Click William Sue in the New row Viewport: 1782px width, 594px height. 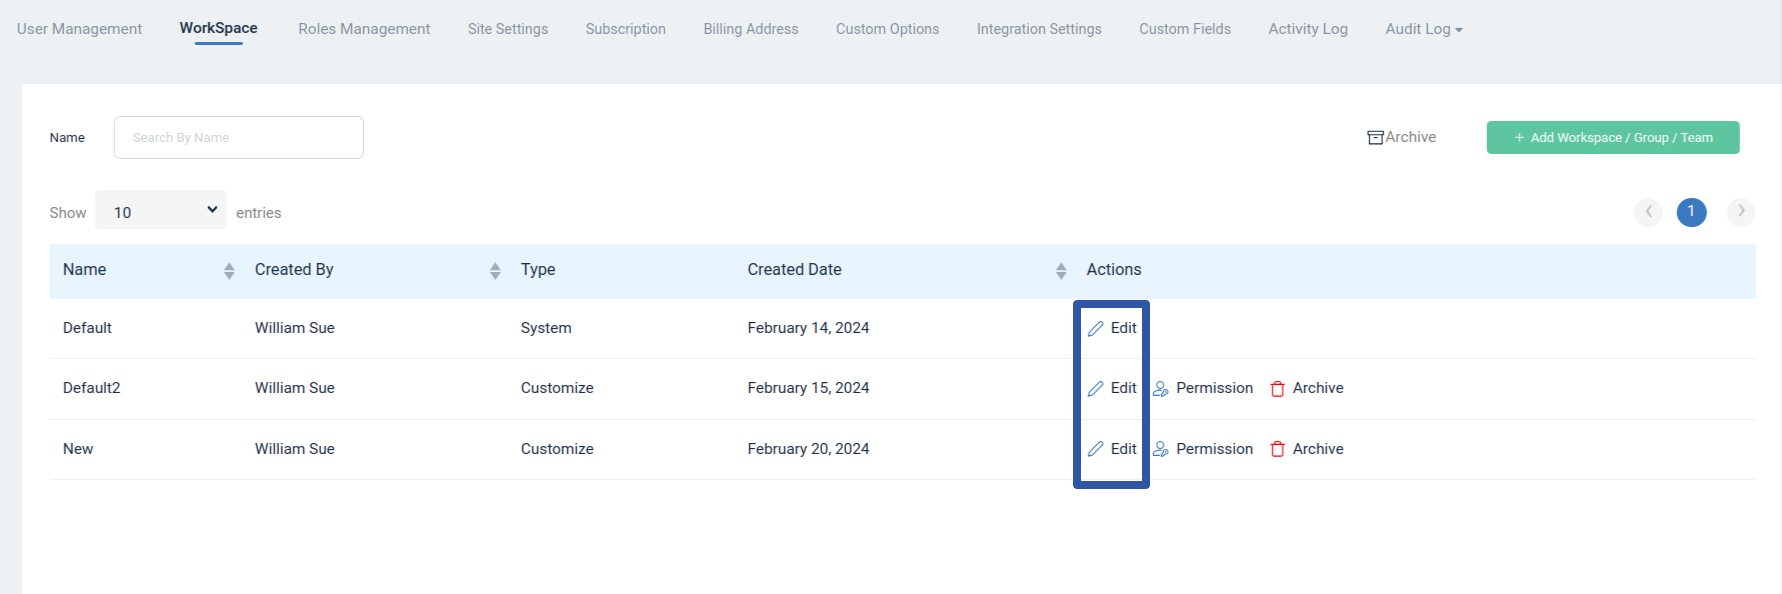click(x=294, y=449)
